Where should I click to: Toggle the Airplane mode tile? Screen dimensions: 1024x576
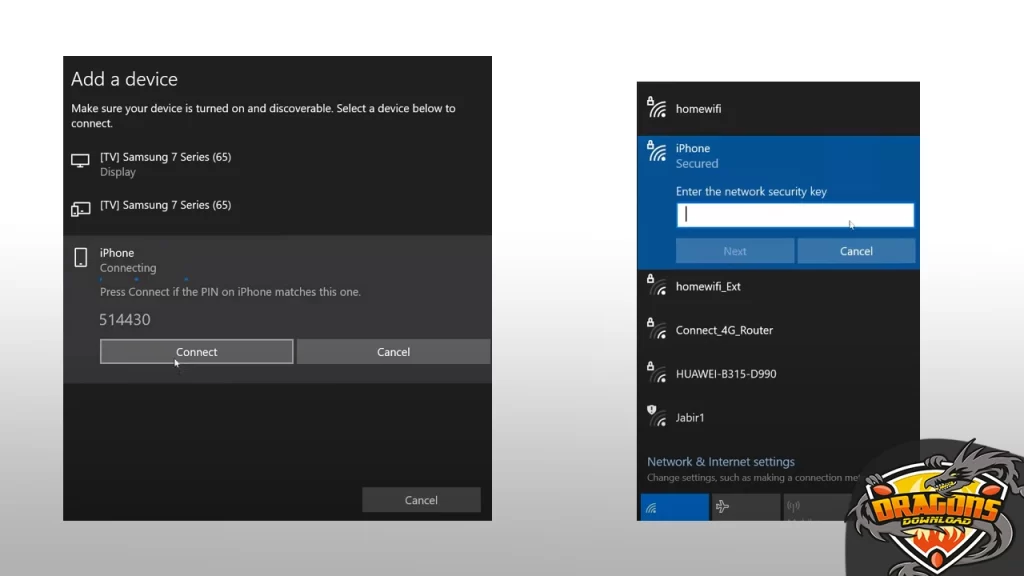(x=745, y=507)
